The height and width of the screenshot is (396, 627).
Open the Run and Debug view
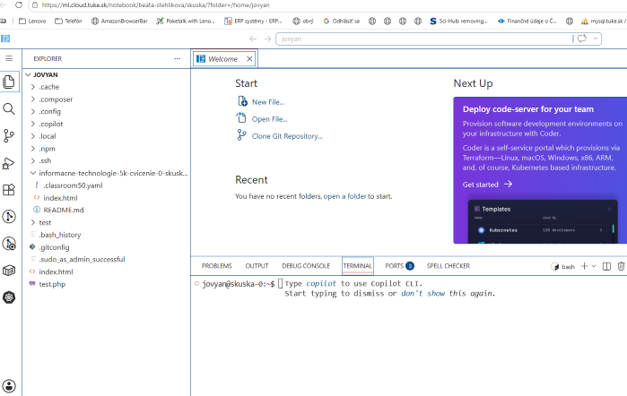(x=9, y=163)
